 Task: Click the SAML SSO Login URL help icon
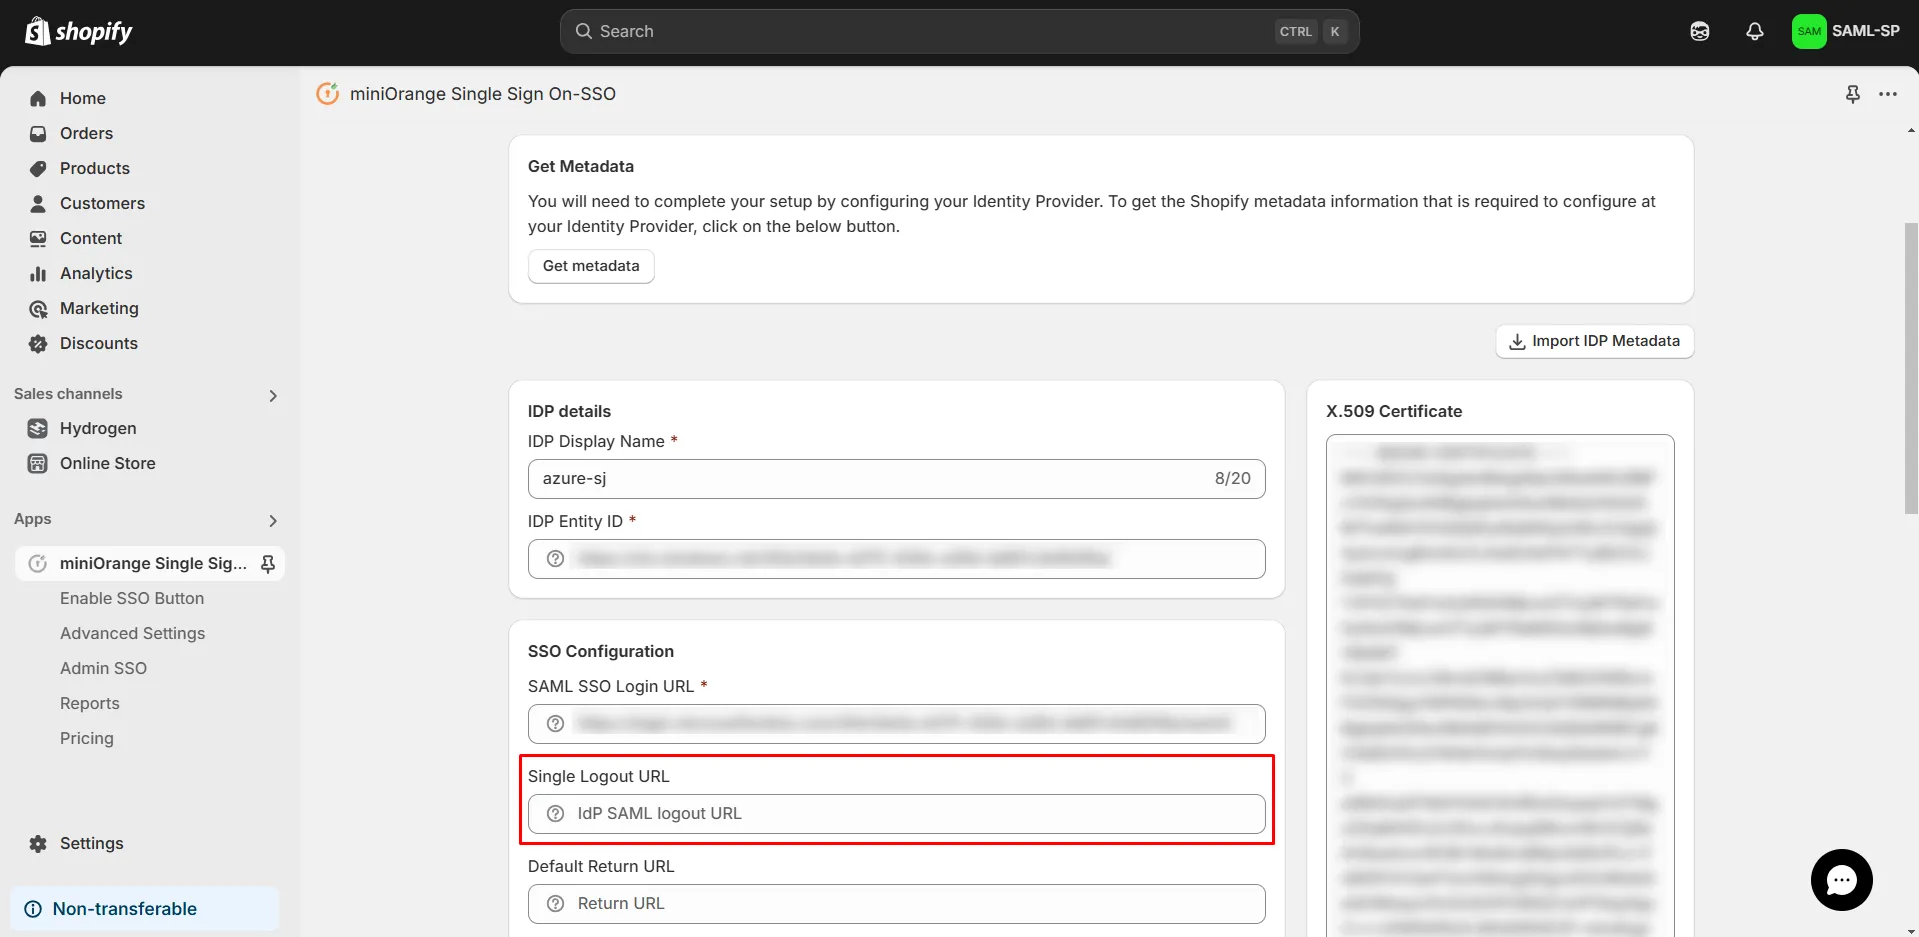(x=556, y=724)
